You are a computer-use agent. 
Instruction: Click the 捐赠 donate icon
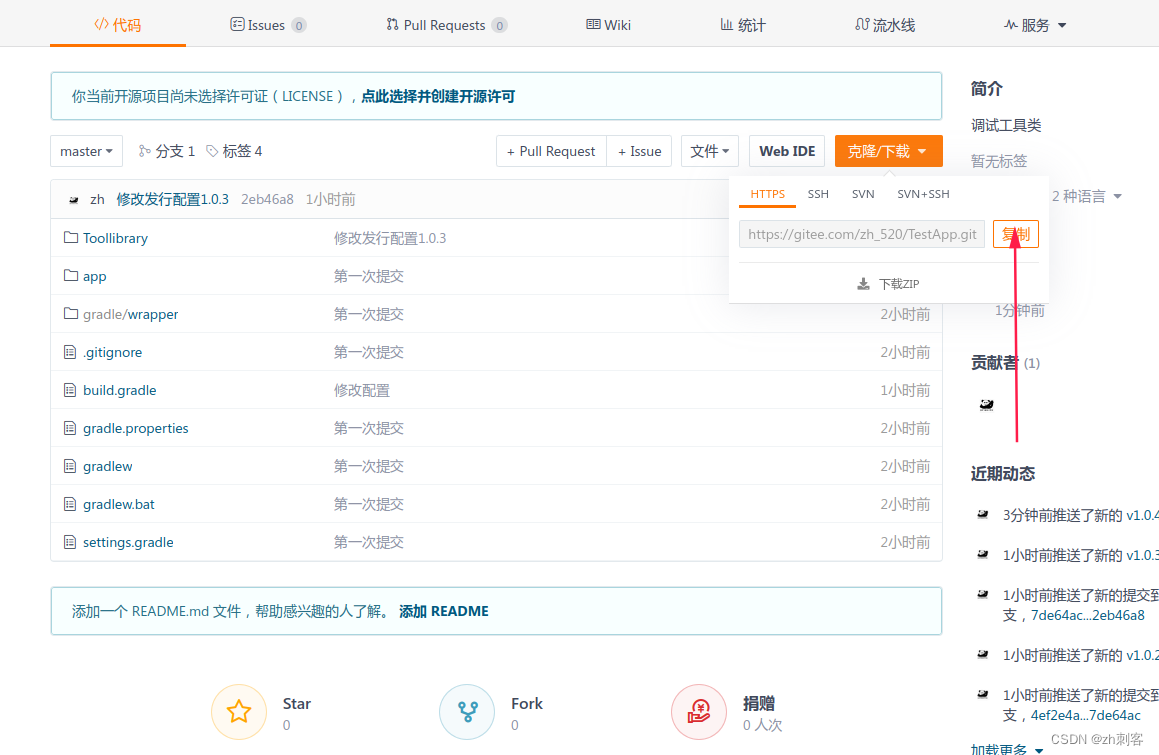[x=698, y=711]
